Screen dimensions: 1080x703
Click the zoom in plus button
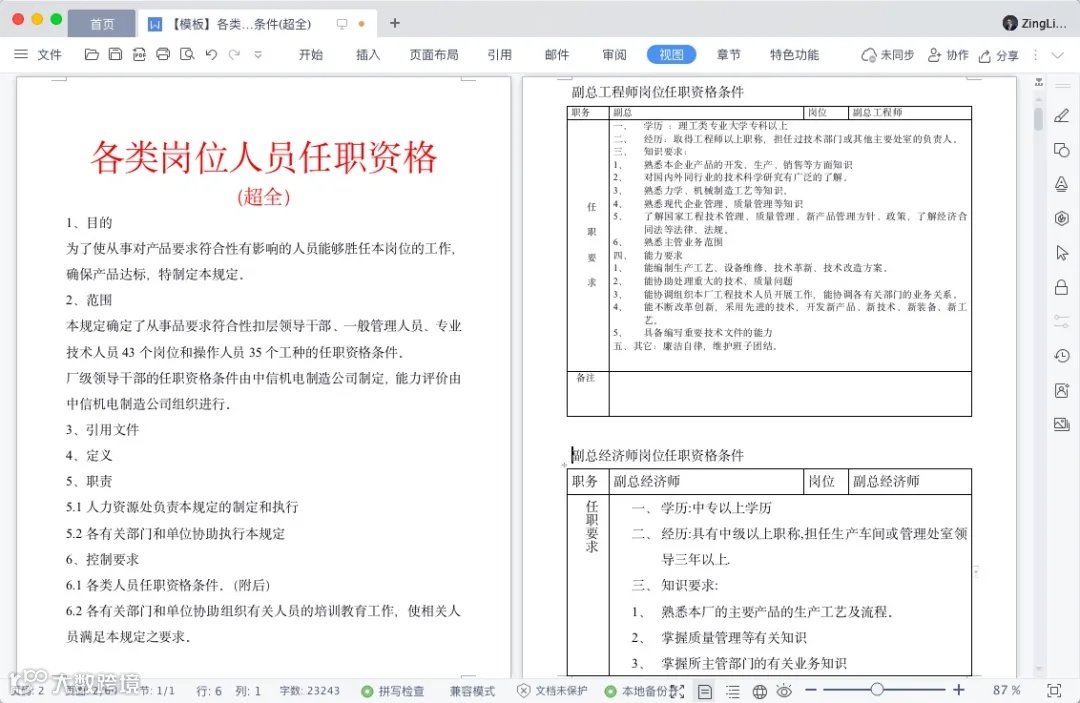pos(958,689)
